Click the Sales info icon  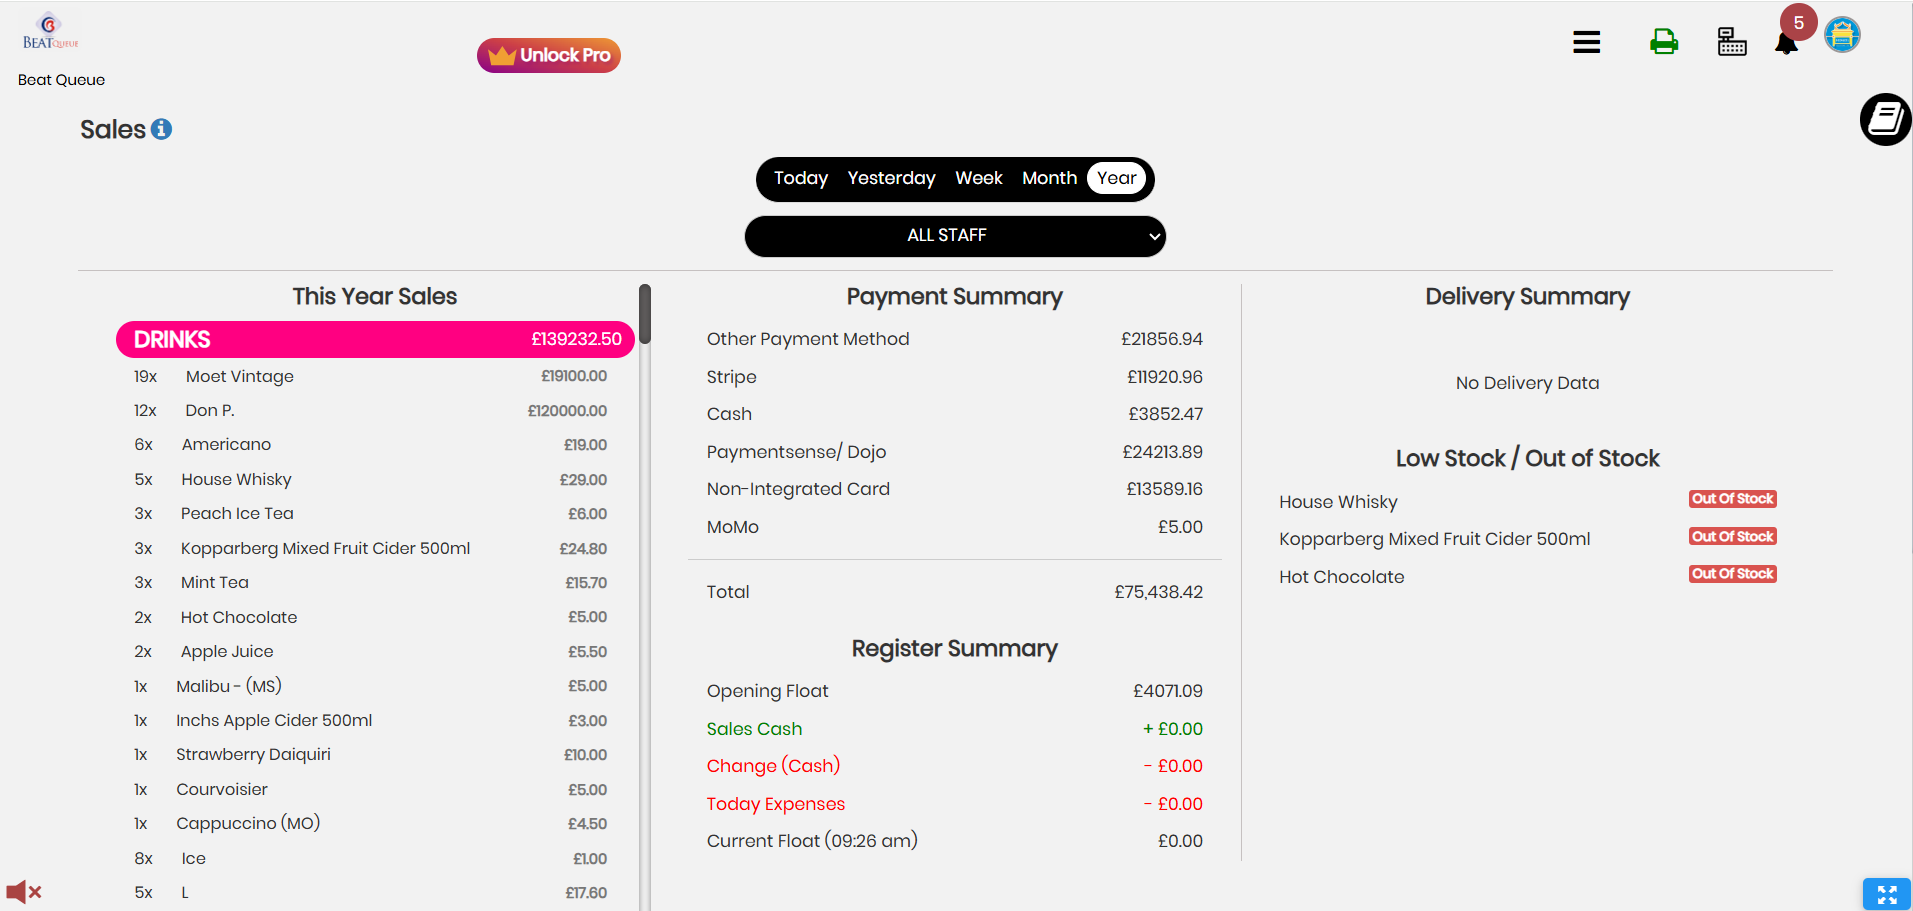point(161,129)
